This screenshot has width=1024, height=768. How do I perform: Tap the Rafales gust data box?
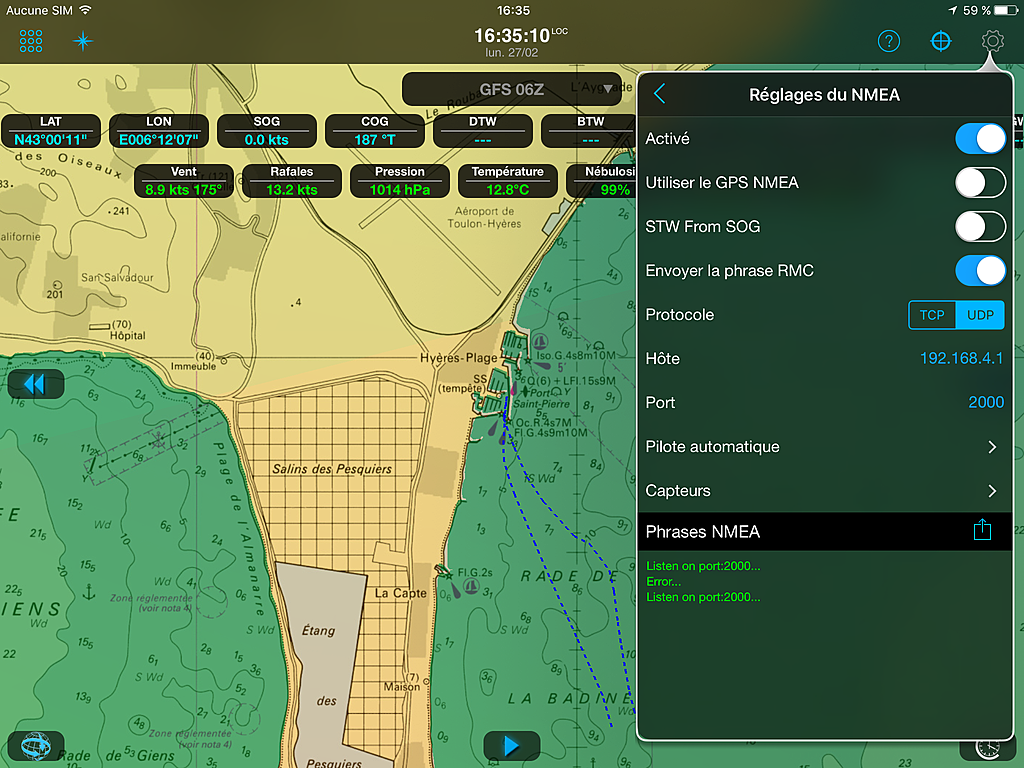[292, 181]
